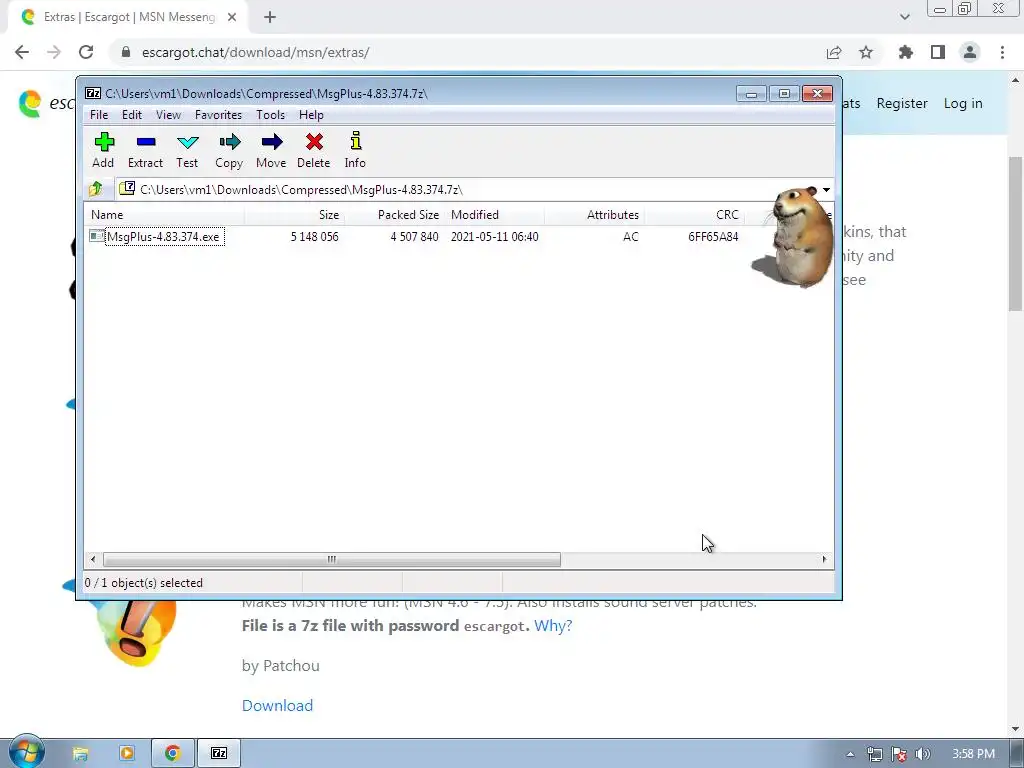Click the Download link on the webpage
Viewport: 1024px width, 768px height.
tap(278, 706)
